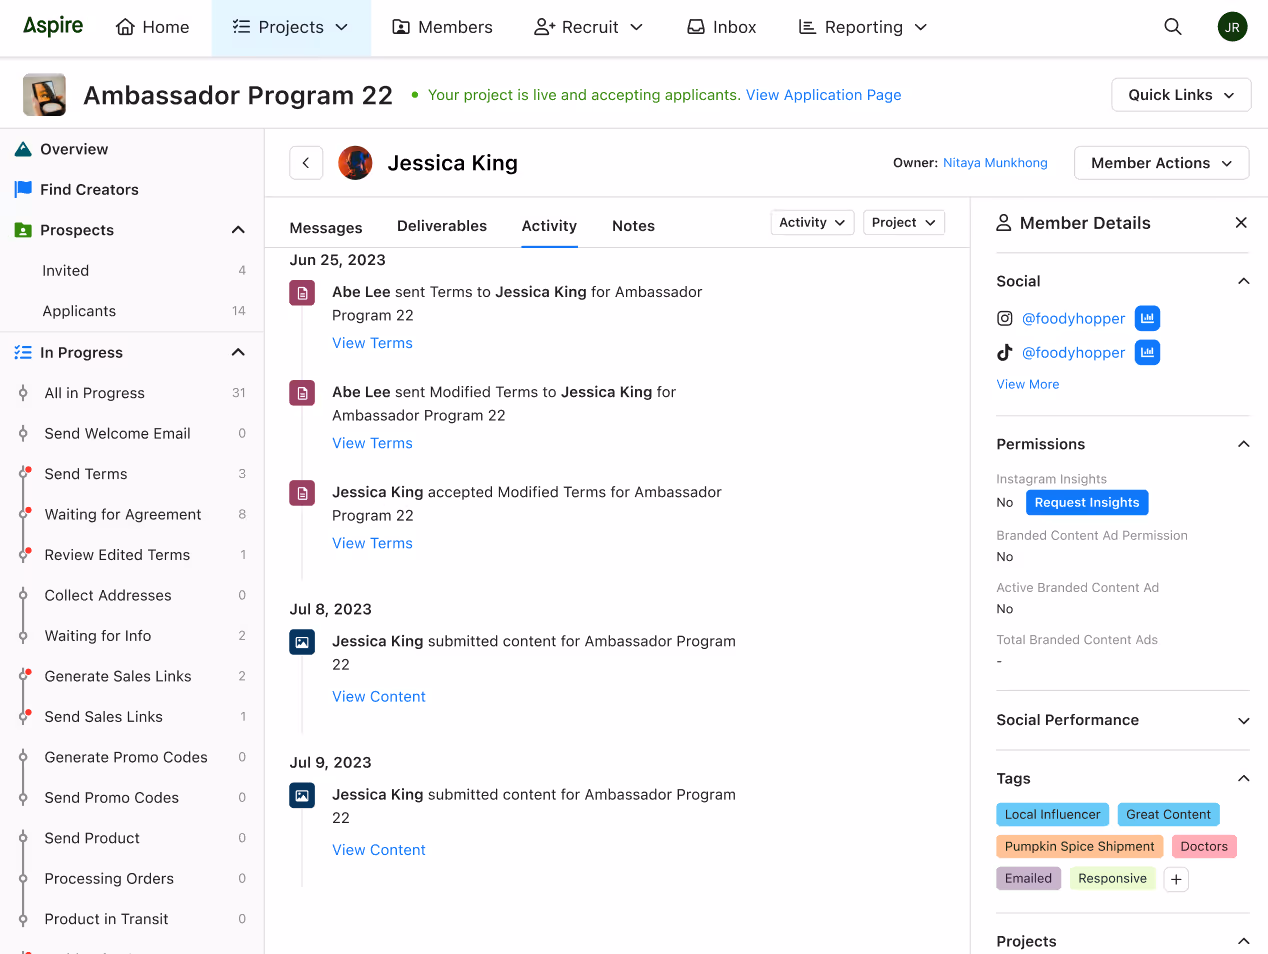Click the image icon for Jul 9 content submission

[302, 796]
